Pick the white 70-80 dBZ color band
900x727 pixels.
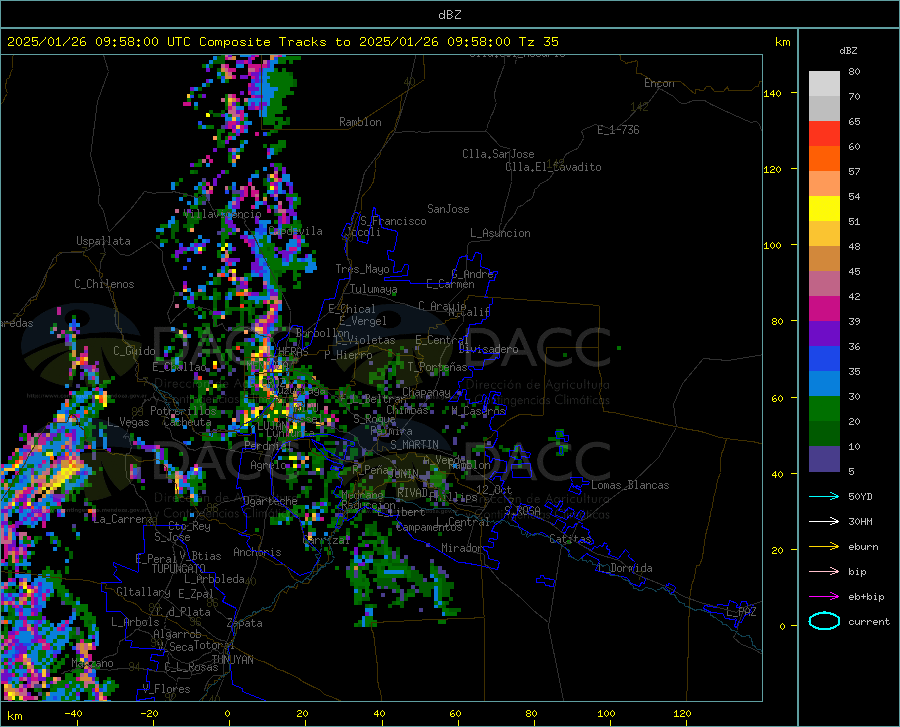click(824, 84)
